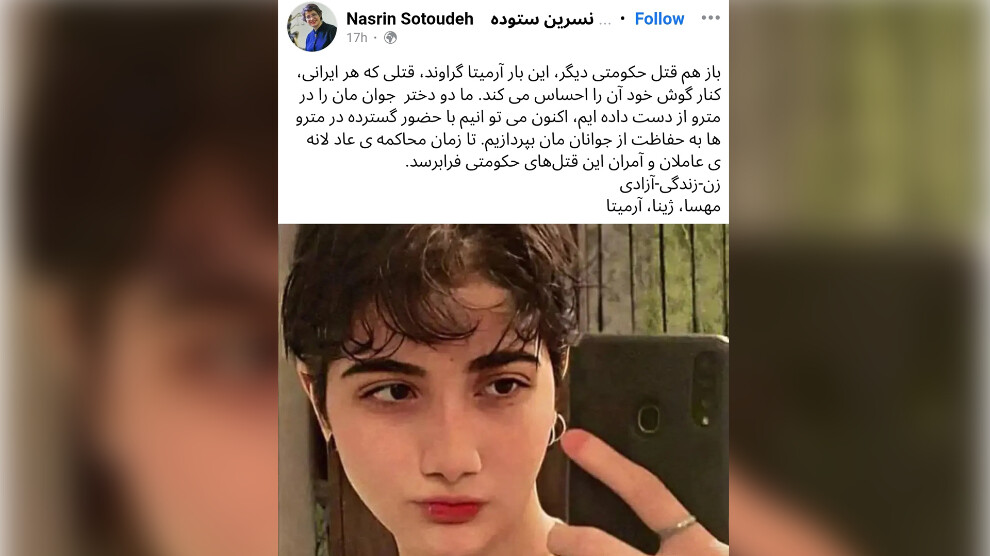Click the post line starting مترو از دست
This screenshot has height=556, width=990.
(508, 117)
